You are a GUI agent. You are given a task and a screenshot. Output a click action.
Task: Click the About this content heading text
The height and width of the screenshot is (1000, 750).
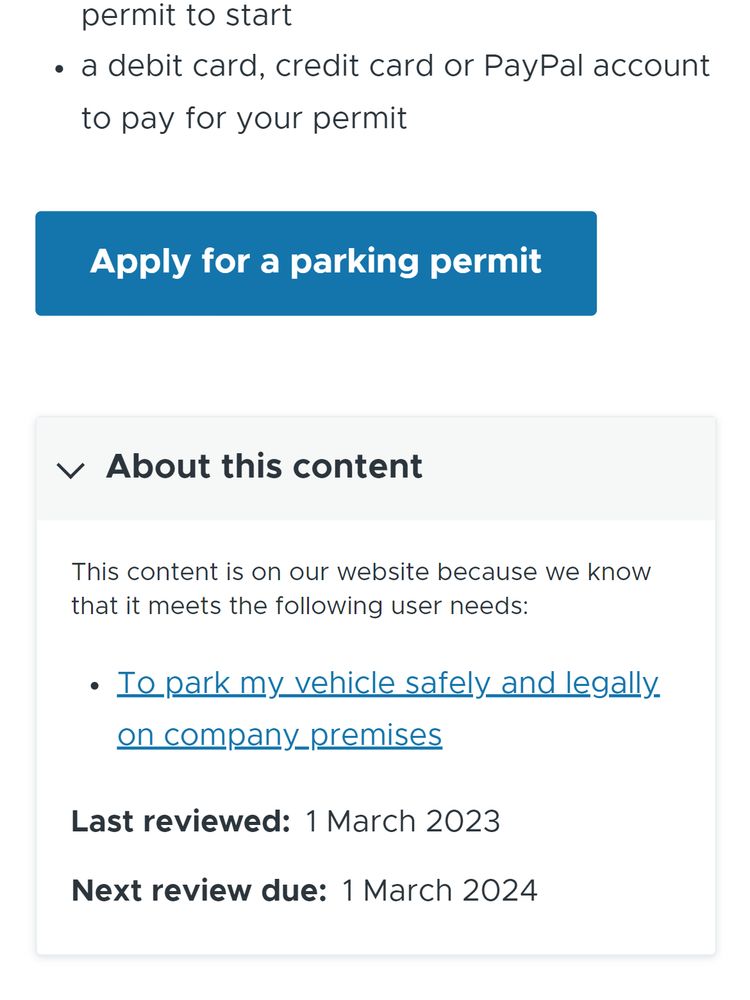coord(265,466)
